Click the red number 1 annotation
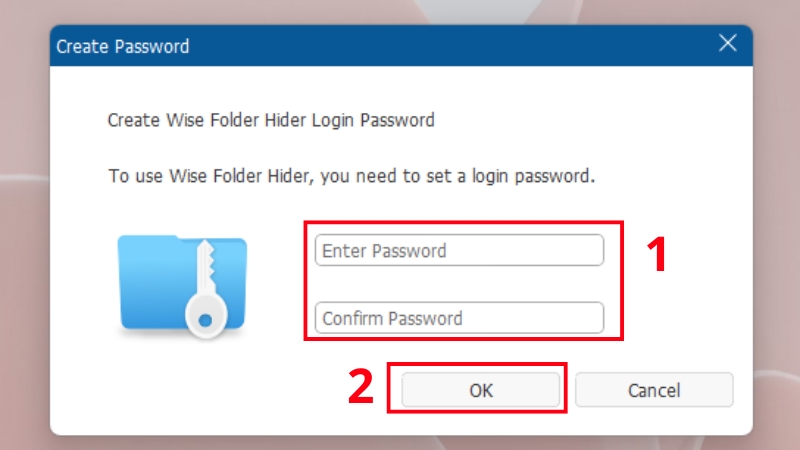 point(655,256)
